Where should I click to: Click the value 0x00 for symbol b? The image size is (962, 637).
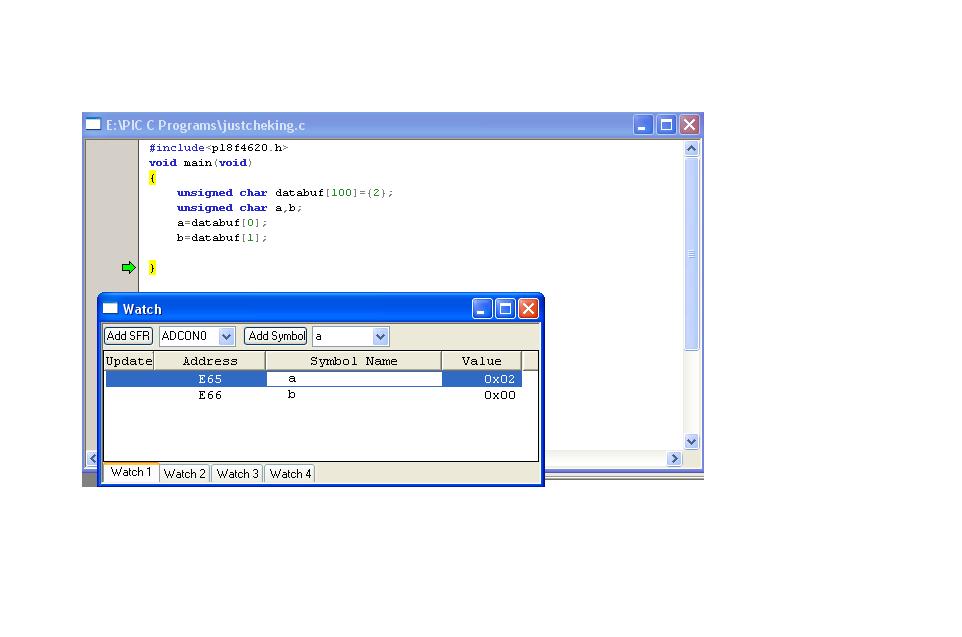pyautogui.click(x=482, y=395)
